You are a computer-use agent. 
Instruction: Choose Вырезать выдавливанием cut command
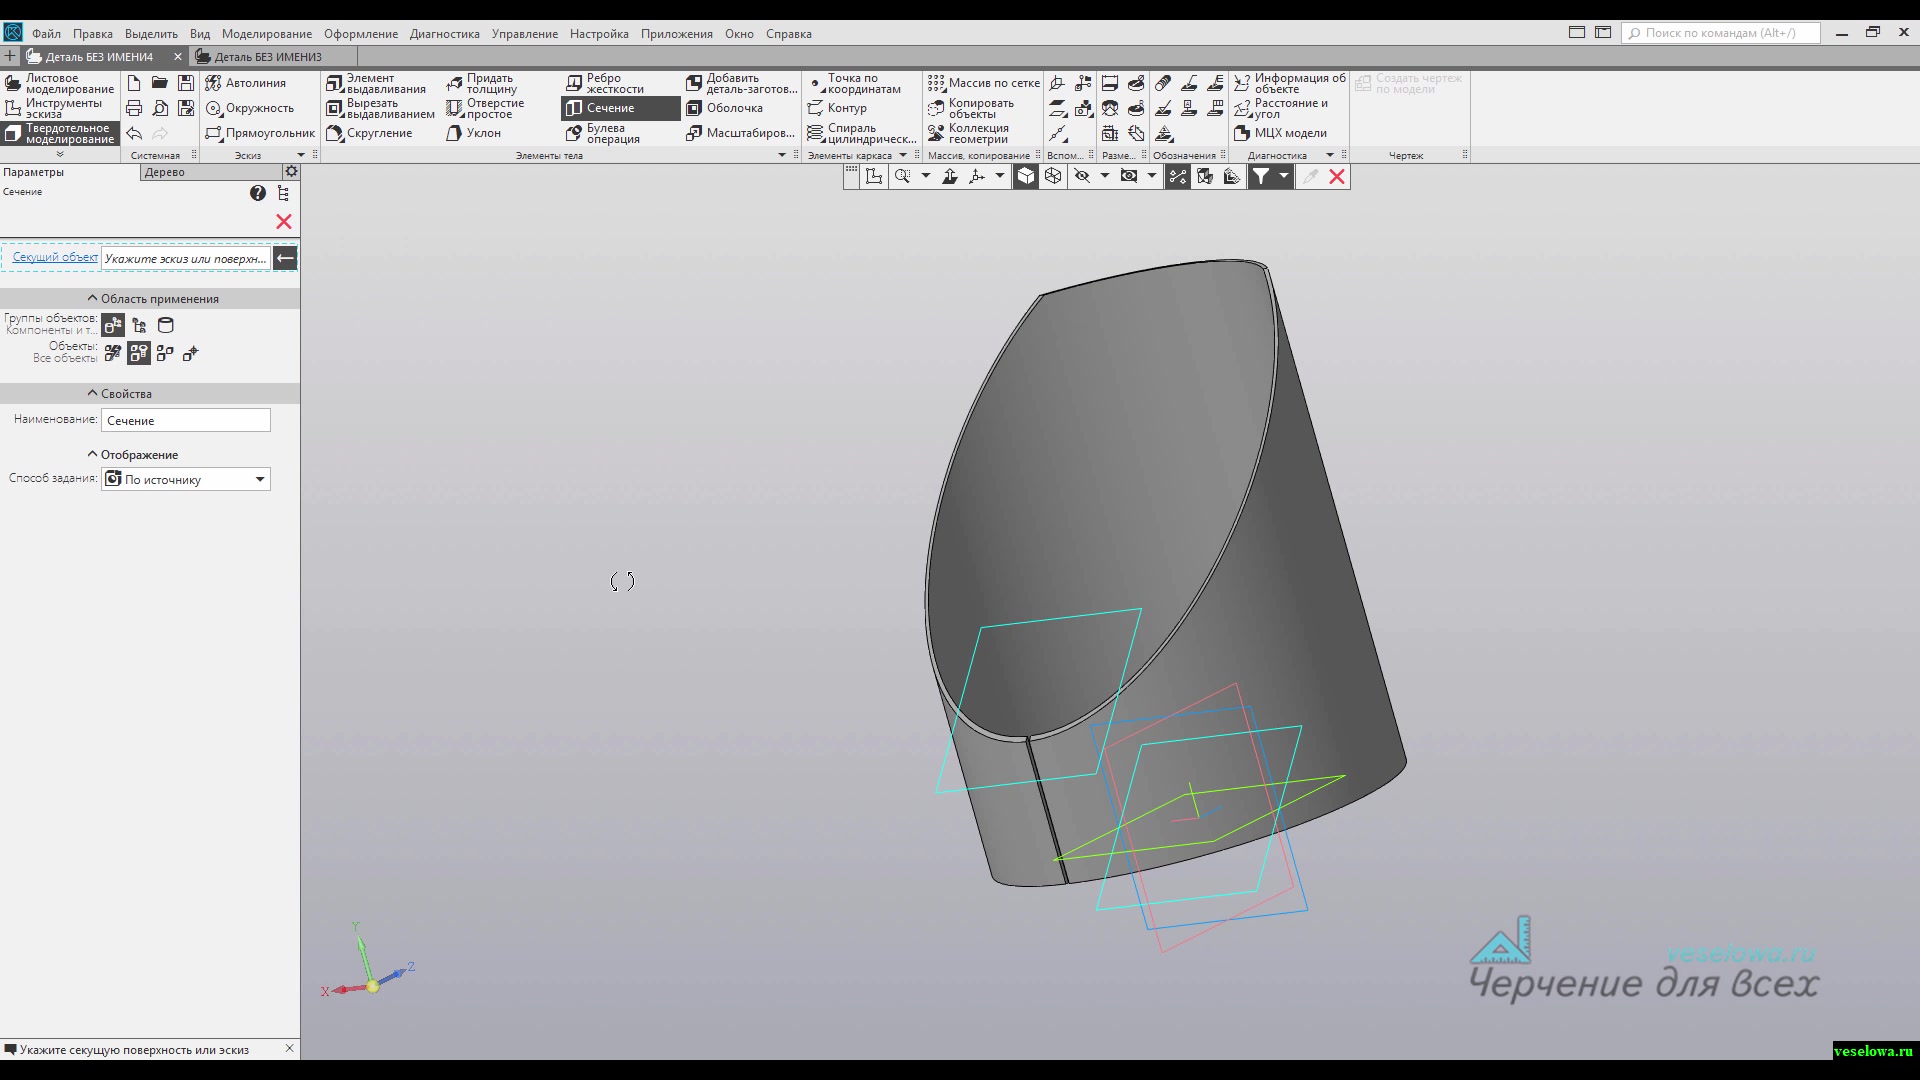(x=380, y=108)
